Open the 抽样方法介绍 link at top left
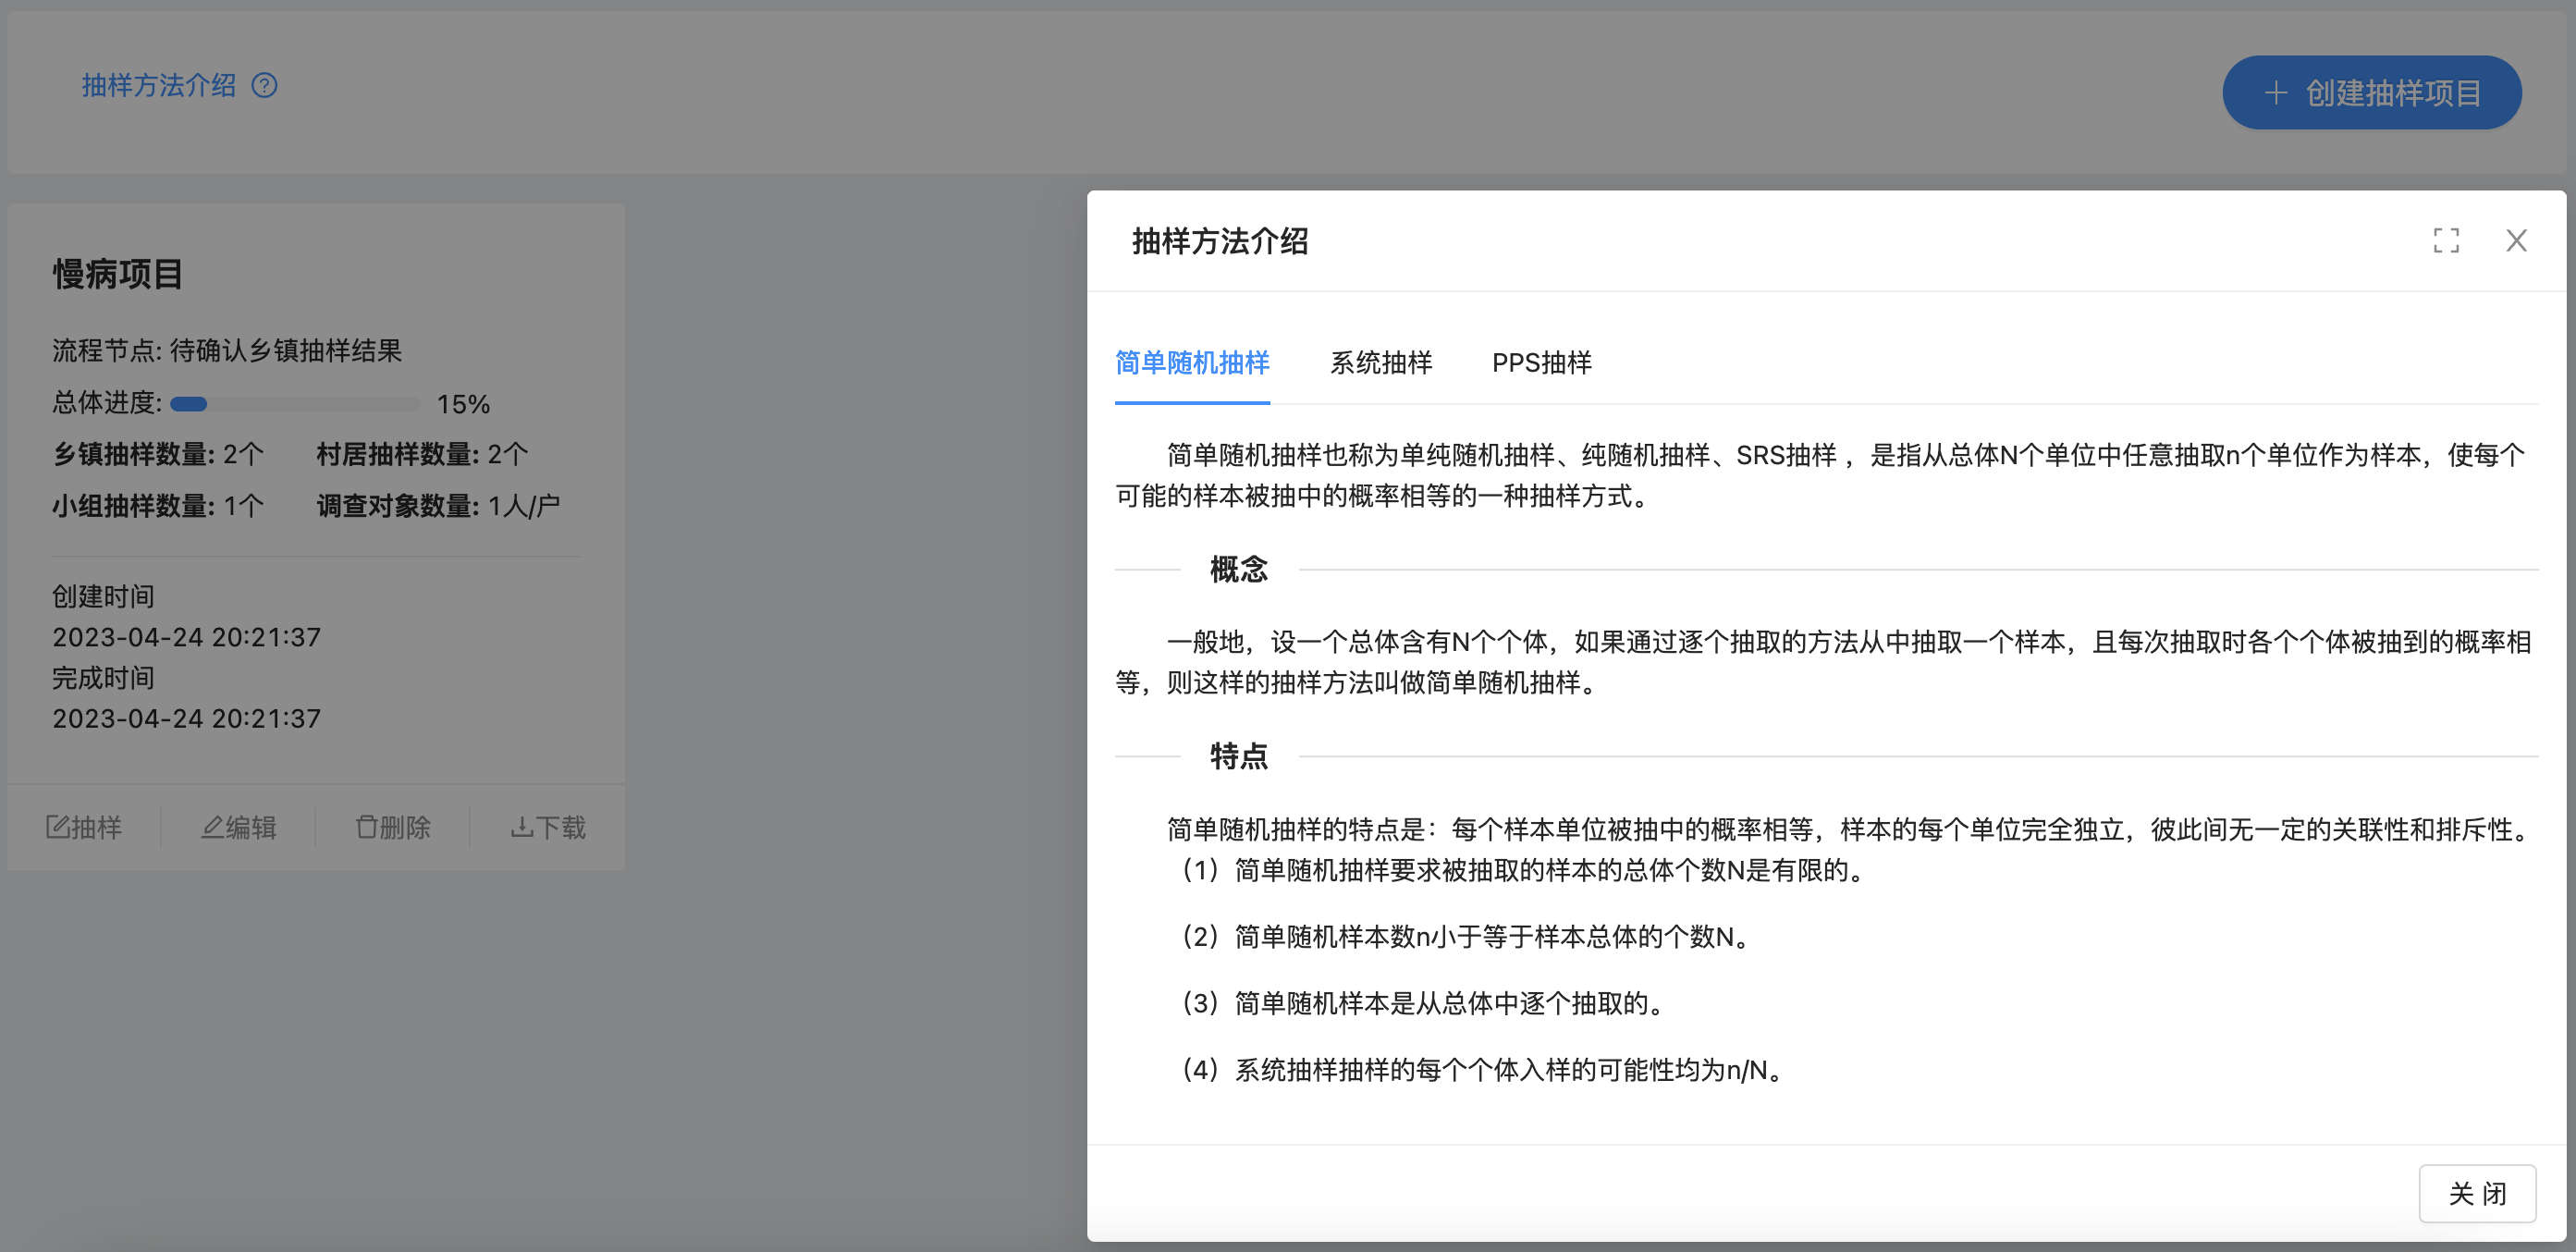This screenshot has width=2576, height=1252. pyautogui.click(x=158, y=86)
